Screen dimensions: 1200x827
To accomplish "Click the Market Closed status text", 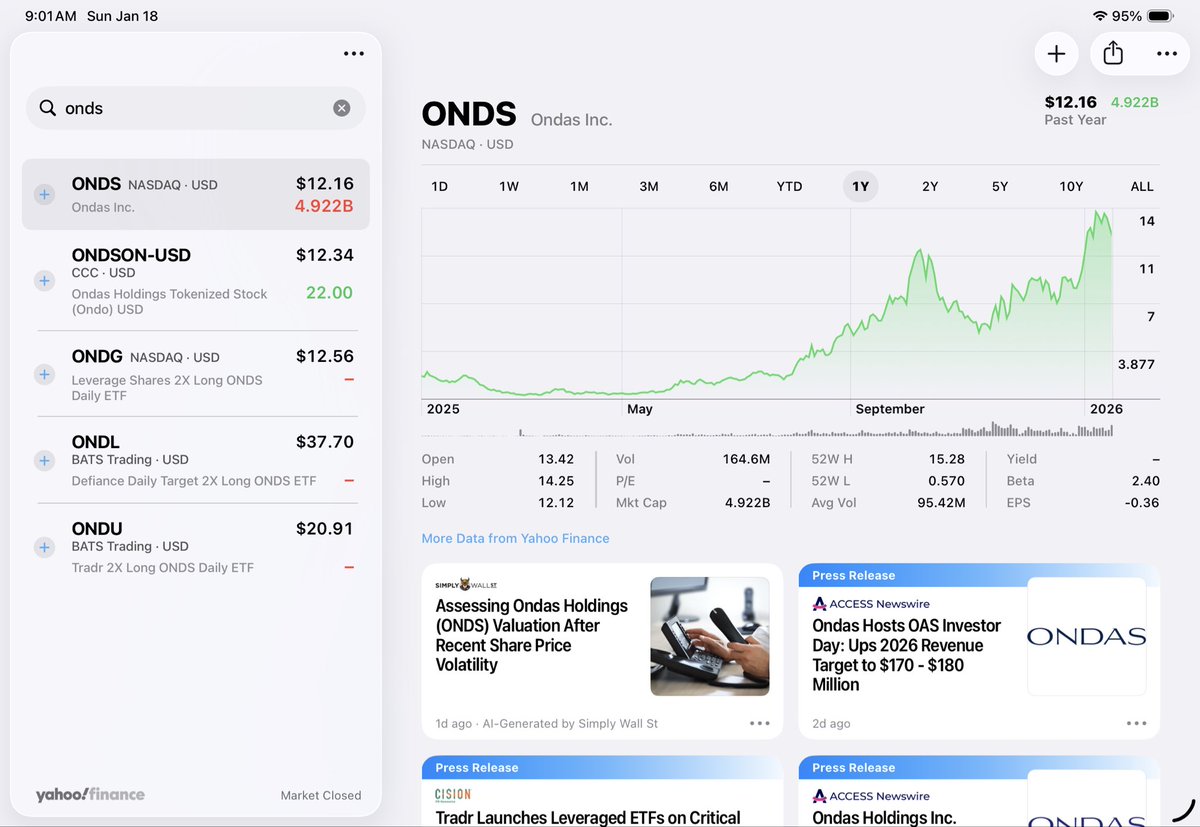I will 321,795.
